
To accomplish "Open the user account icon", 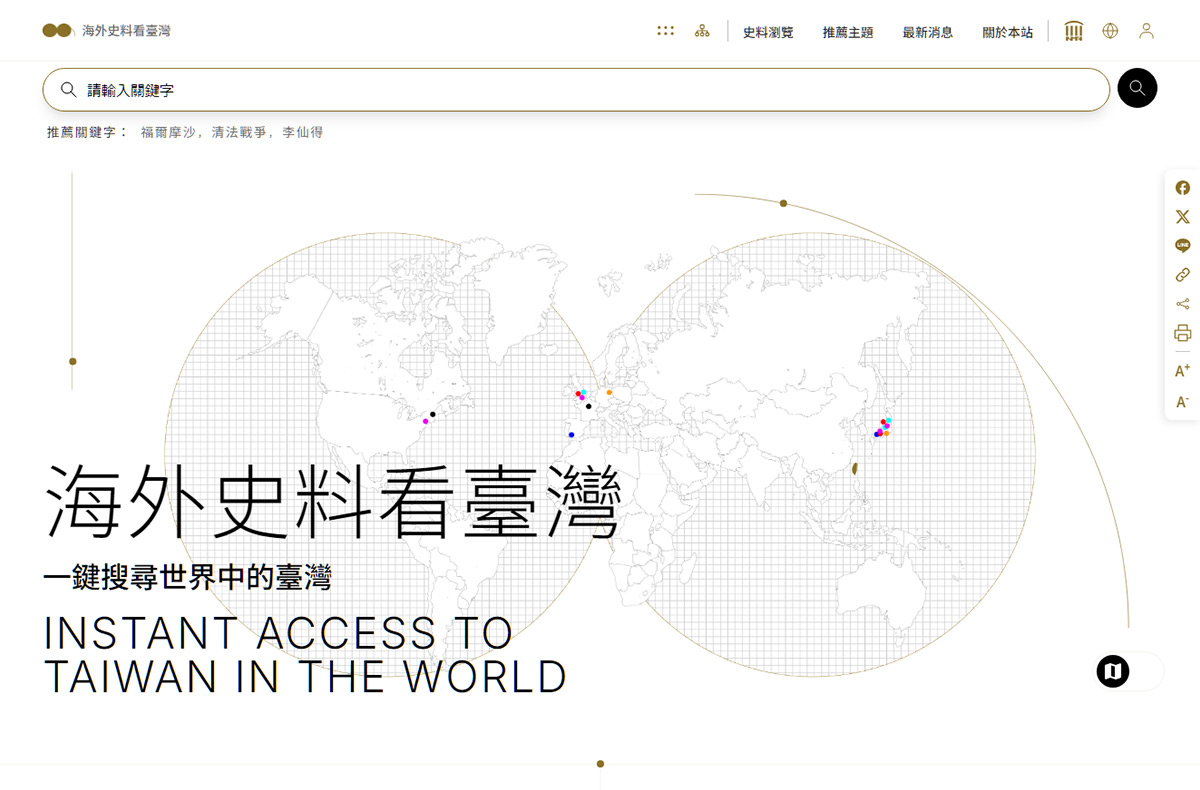I will (x=1146, y=31).
